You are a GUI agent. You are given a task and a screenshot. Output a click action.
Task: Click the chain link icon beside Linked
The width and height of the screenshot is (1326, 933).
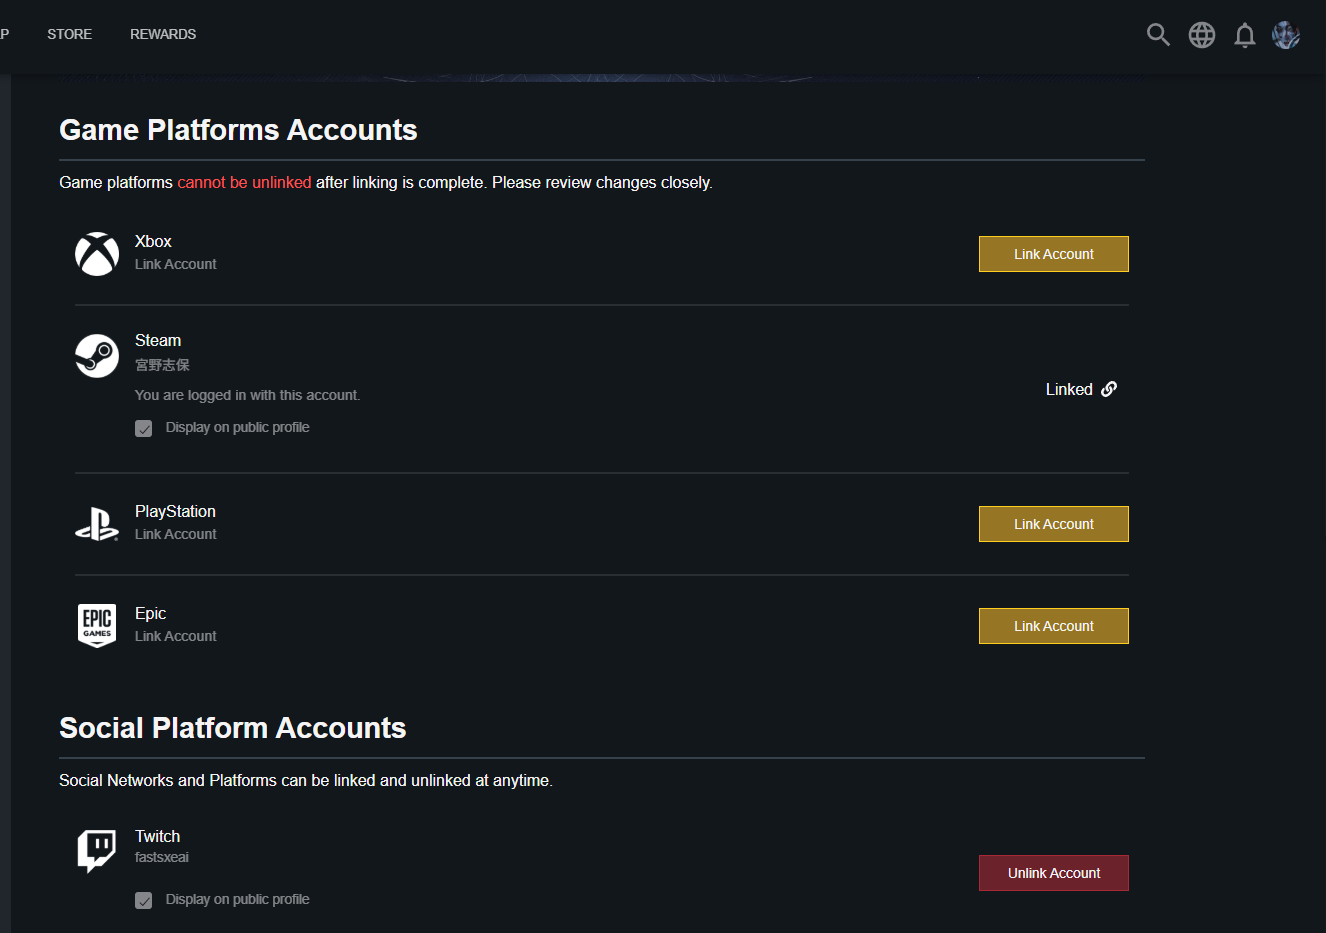(x=1109, y=389)
